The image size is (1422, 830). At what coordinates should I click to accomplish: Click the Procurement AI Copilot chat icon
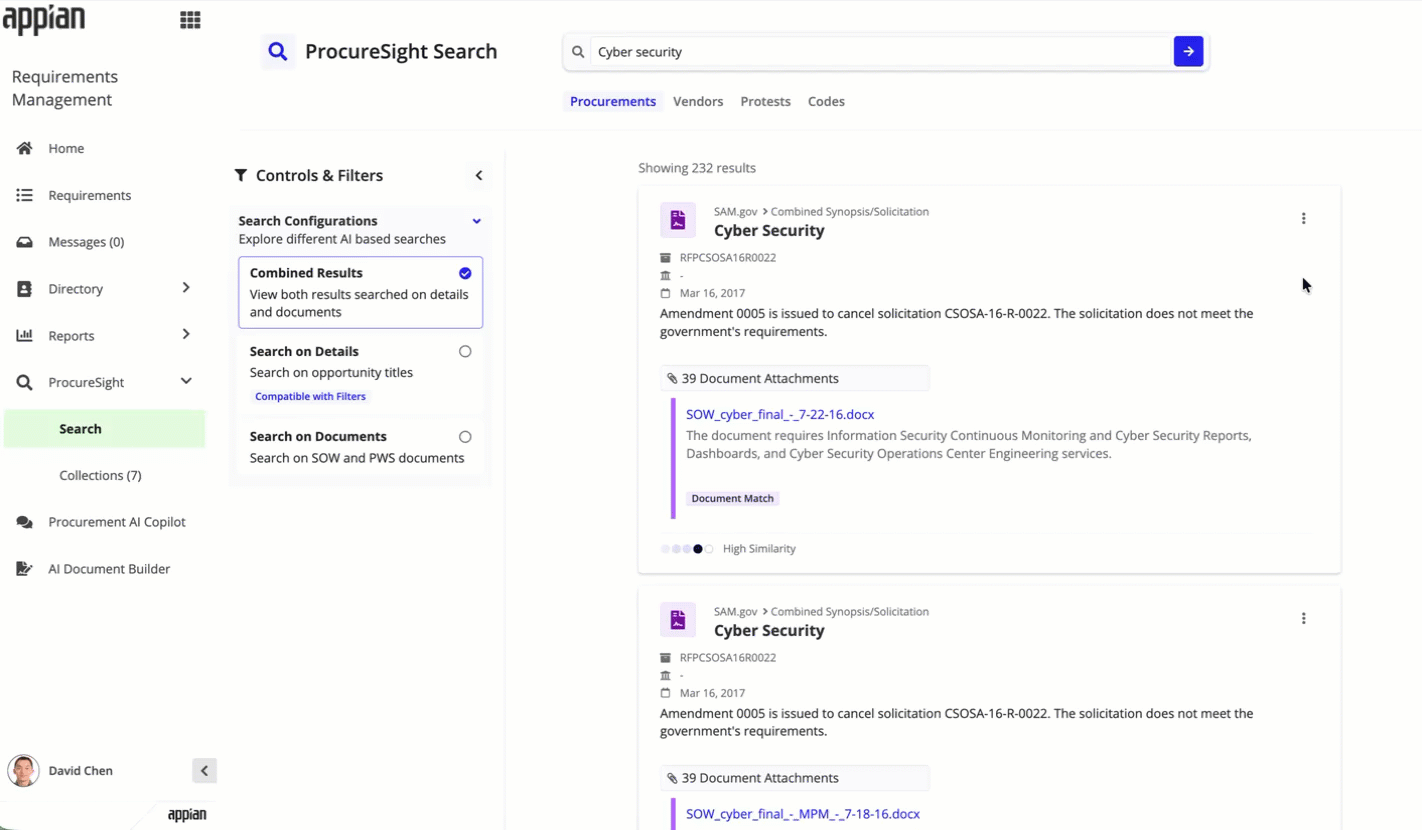25,522
